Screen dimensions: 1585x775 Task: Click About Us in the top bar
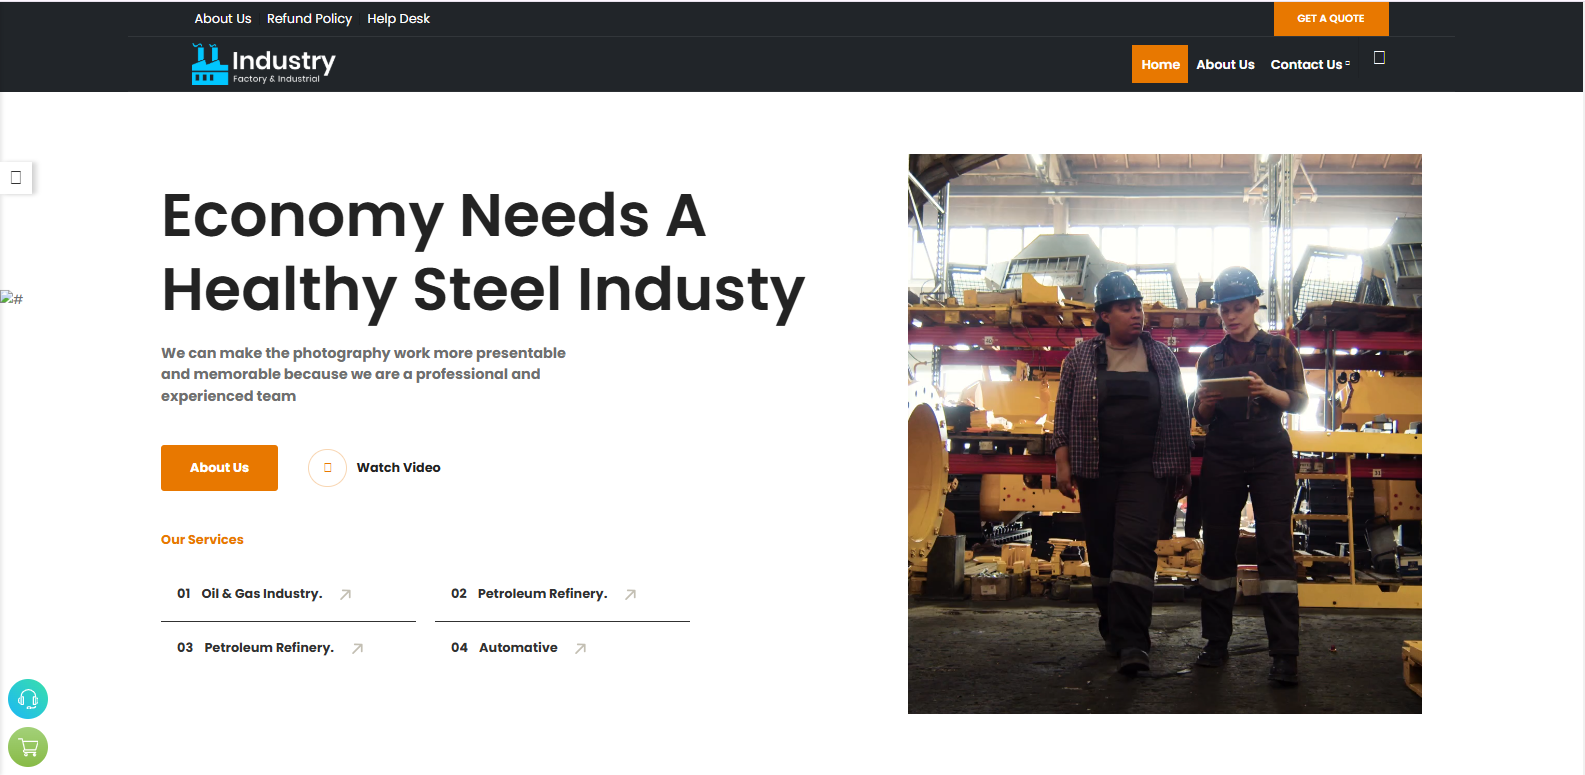point(223,18)
